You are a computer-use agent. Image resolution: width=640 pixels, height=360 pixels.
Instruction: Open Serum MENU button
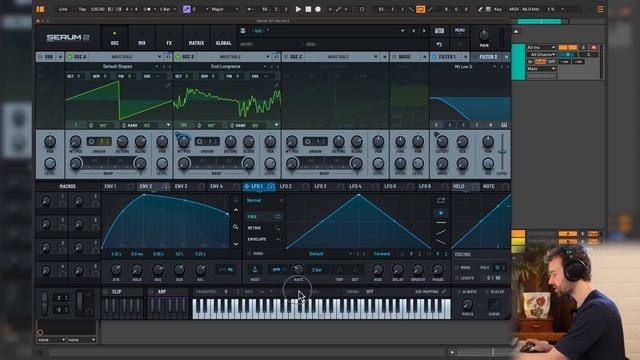click(460, 31)
